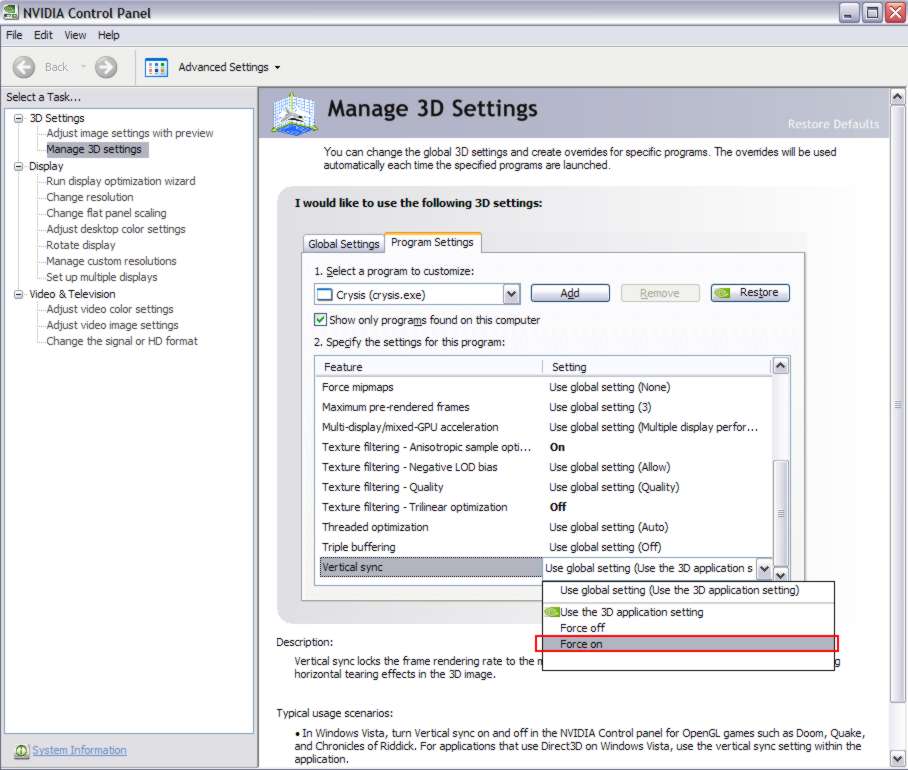
Task: Select Trilinear optimization row
Action: (544, 507)
